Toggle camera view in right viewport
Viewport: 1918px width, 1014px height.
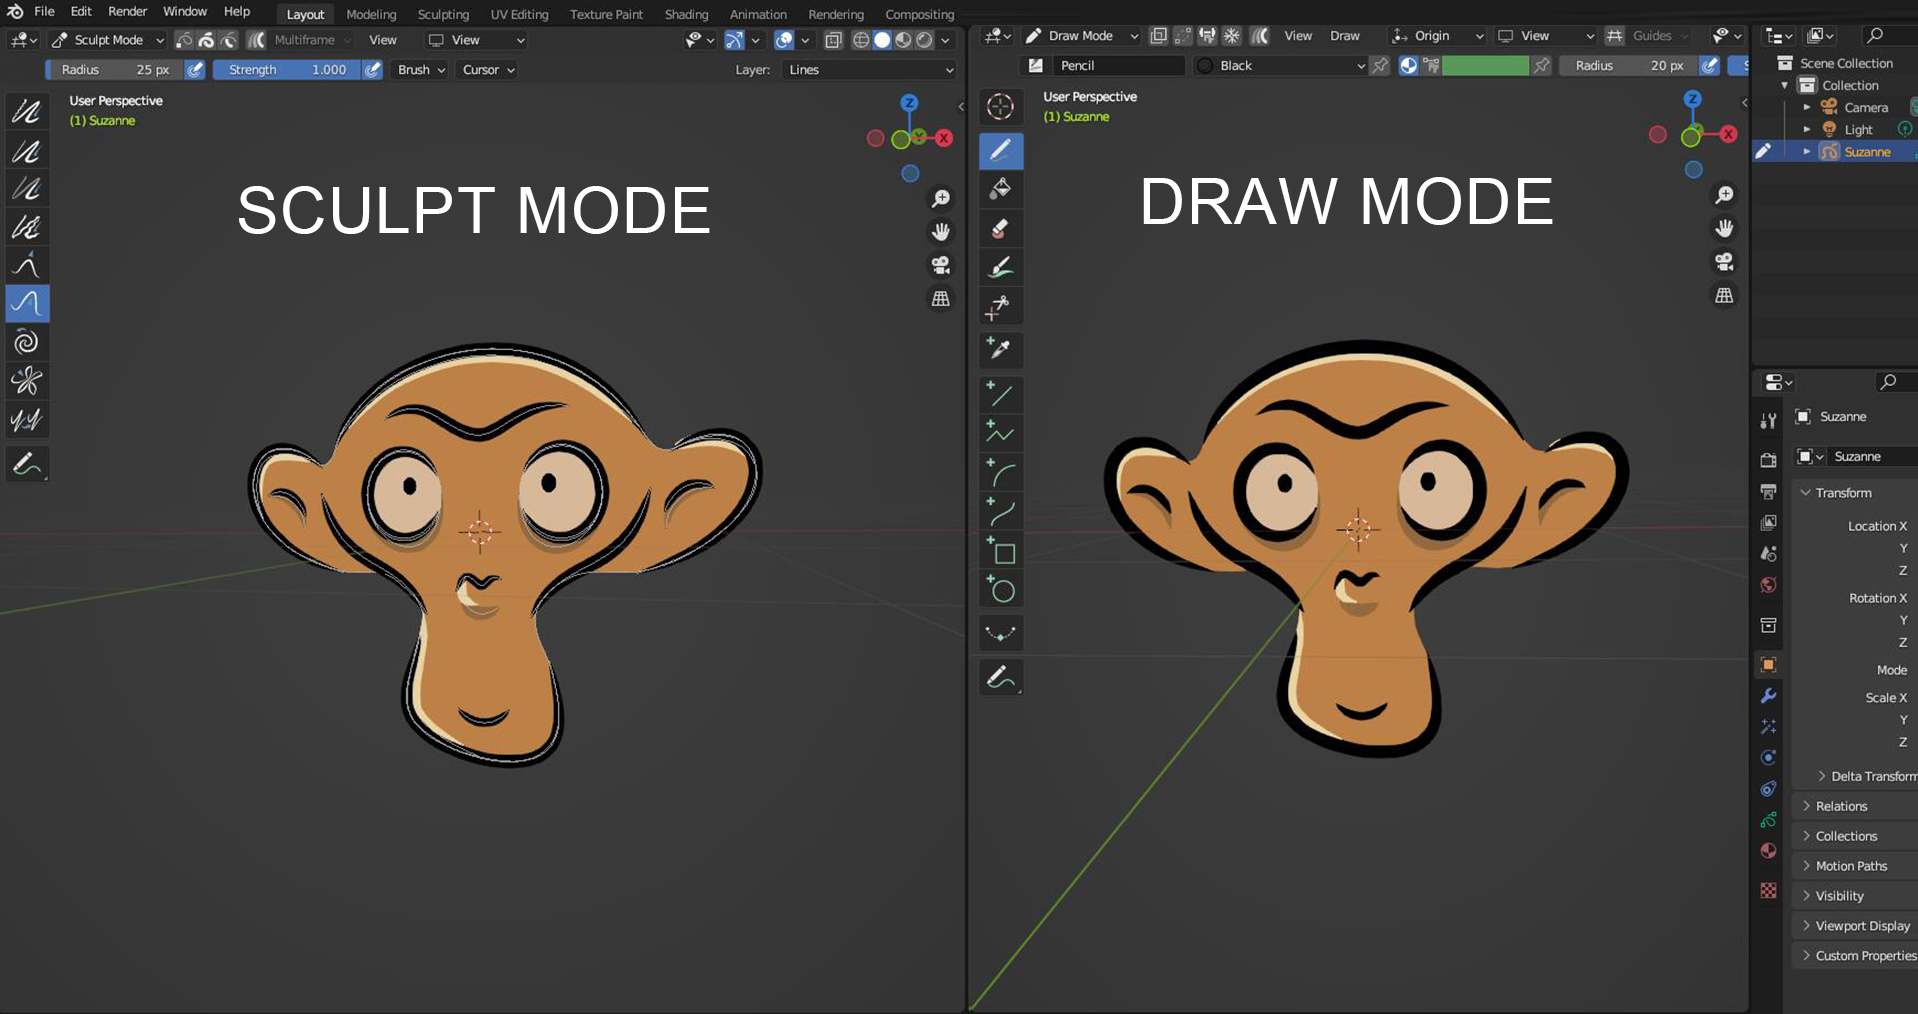(1724, 262)
